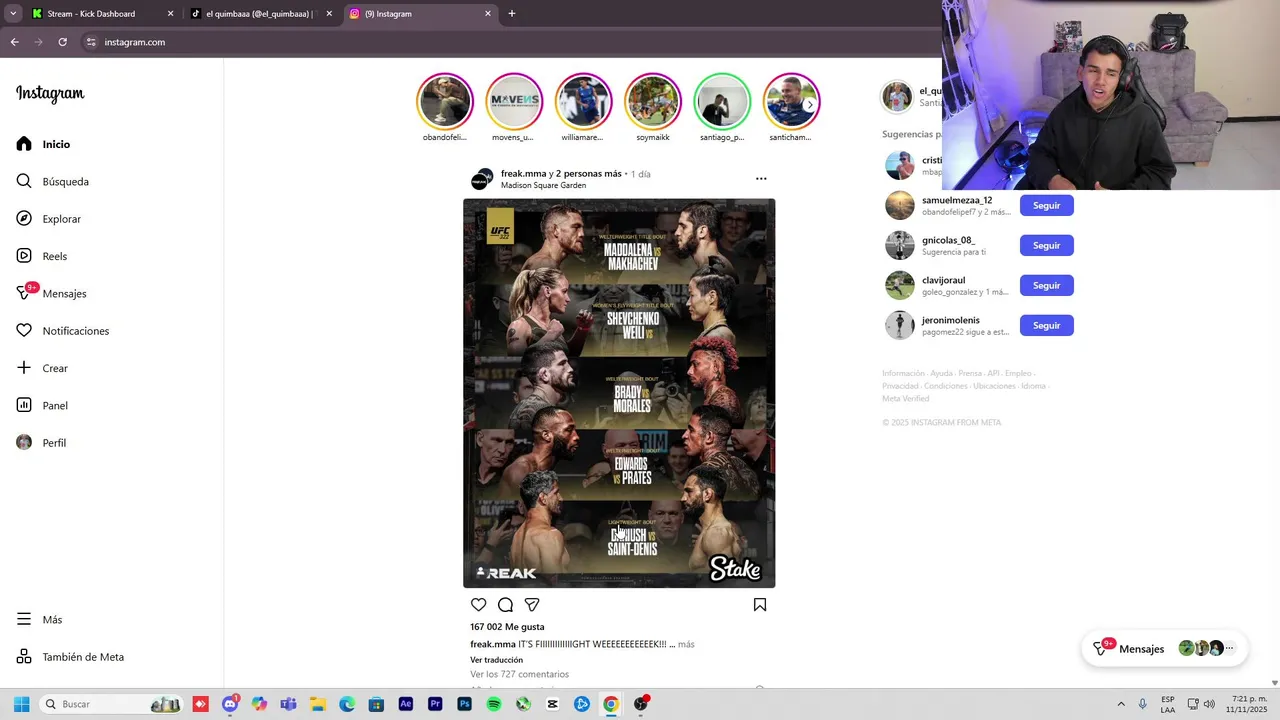Share the post with paper plane icon
Viewport: 1280px width, 720px height.
tap(532, 605)
